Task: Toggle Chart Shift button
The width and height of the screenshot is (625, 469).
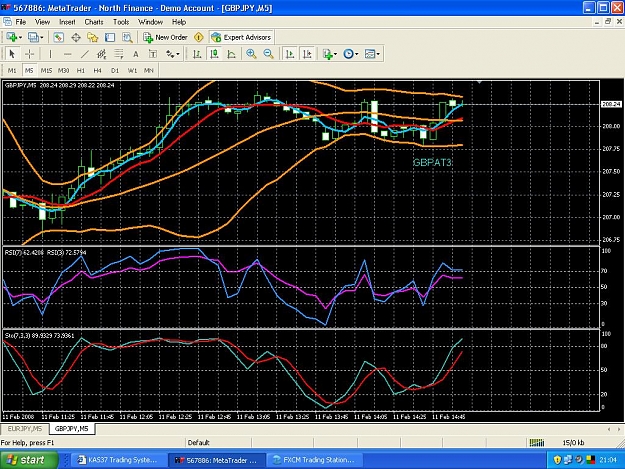Action: coord(307,54)
